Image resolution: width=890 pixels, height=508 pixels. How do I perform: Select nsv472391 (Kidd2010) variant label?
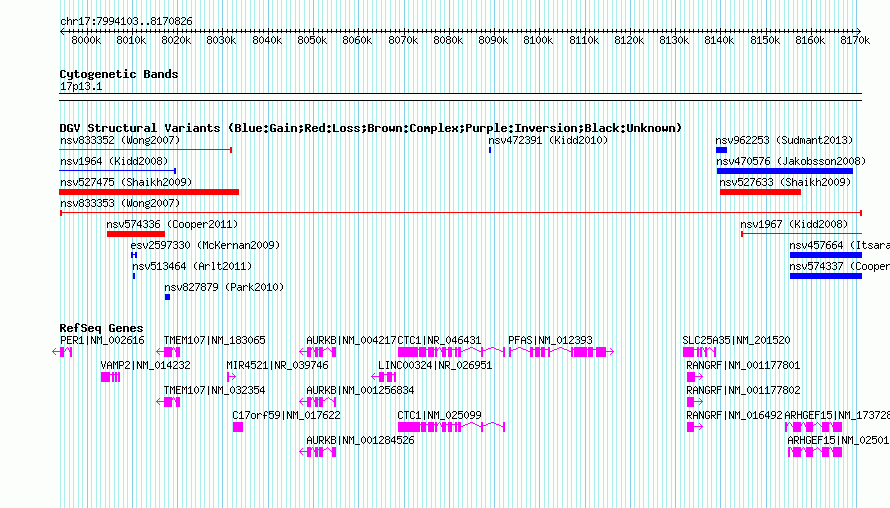(x=548, y=140)
